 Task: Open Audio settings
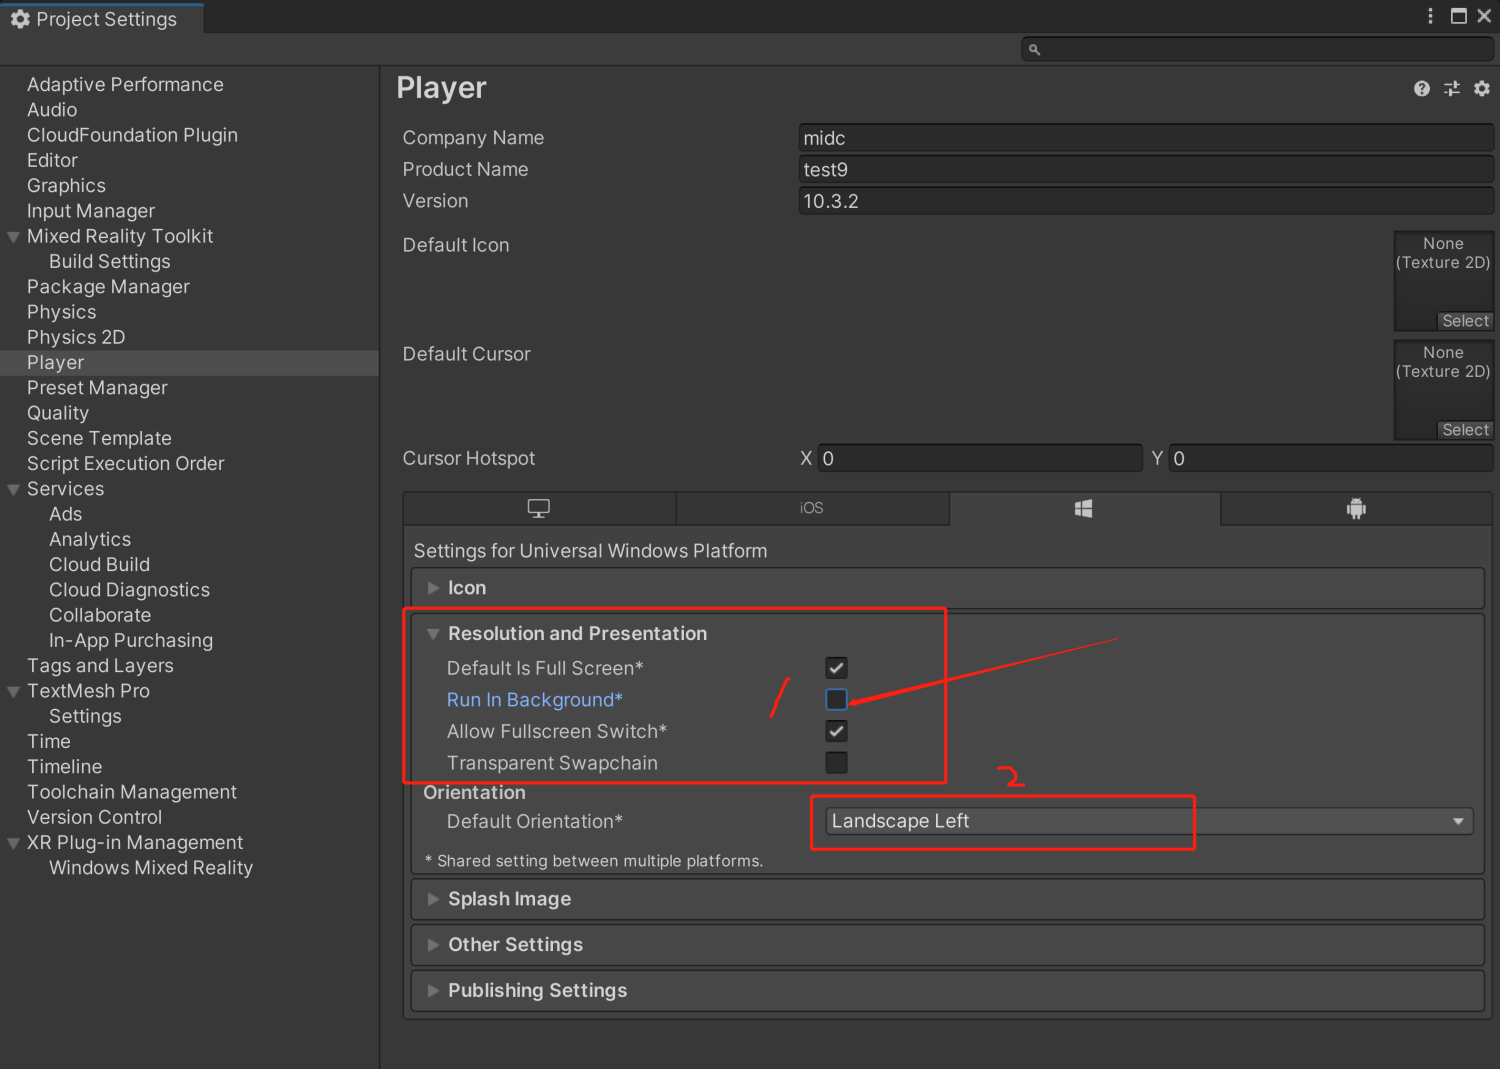tap(52, 110)
